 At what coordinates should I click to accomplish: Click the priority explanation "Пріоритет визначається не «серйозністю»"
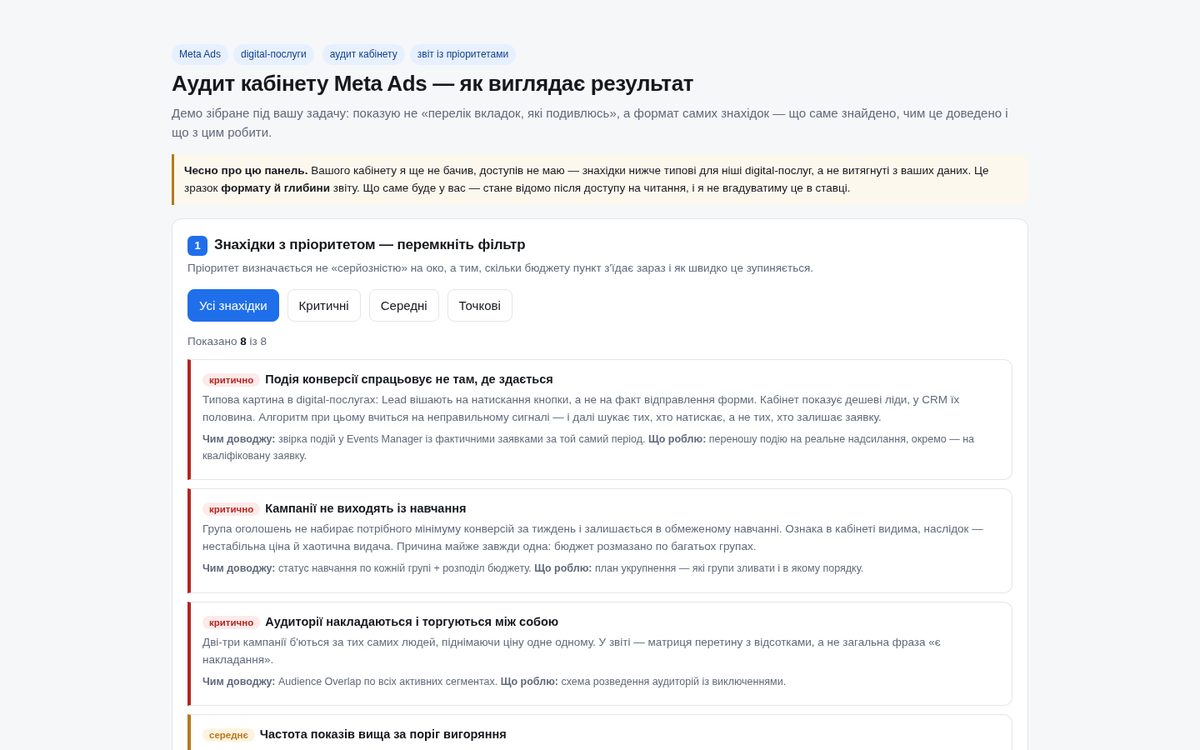point(500,268)
